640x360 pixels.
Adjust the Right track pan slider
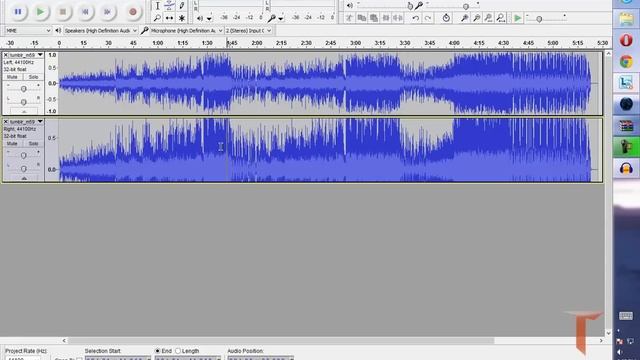pos(23,169)
